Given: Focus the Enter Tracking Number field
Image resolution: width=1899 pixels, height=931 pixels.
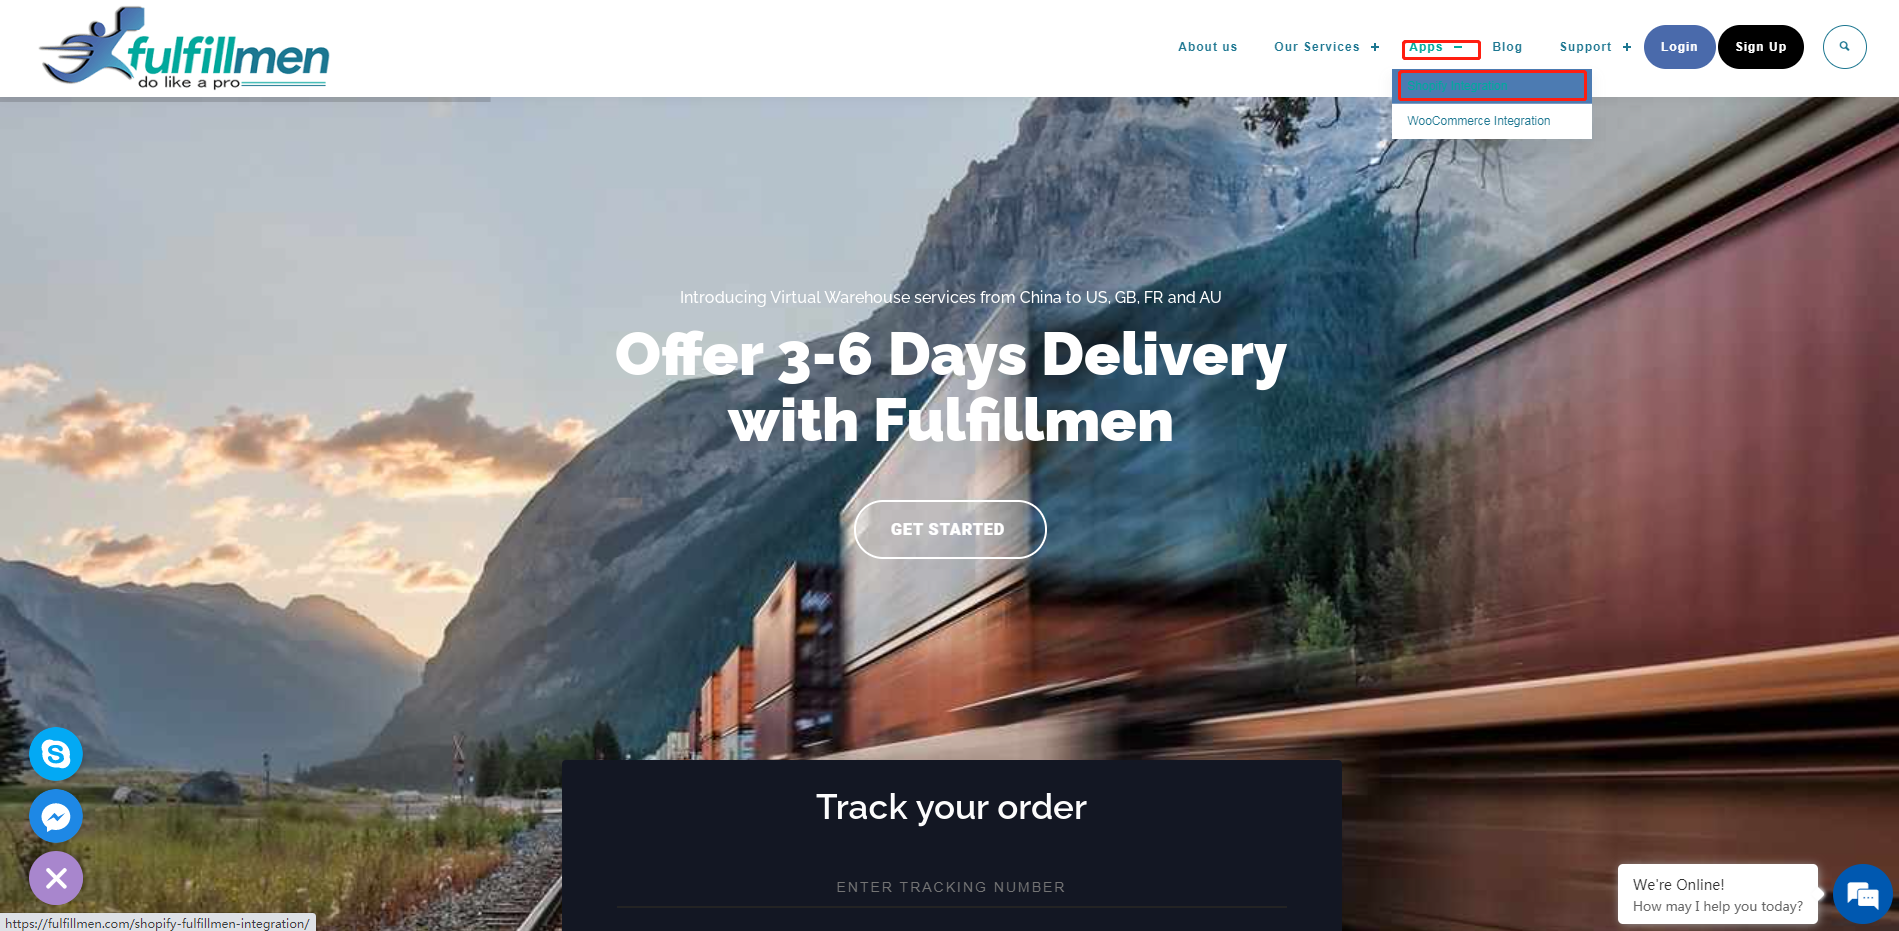Looking at the screenshot, I should 951,887.
